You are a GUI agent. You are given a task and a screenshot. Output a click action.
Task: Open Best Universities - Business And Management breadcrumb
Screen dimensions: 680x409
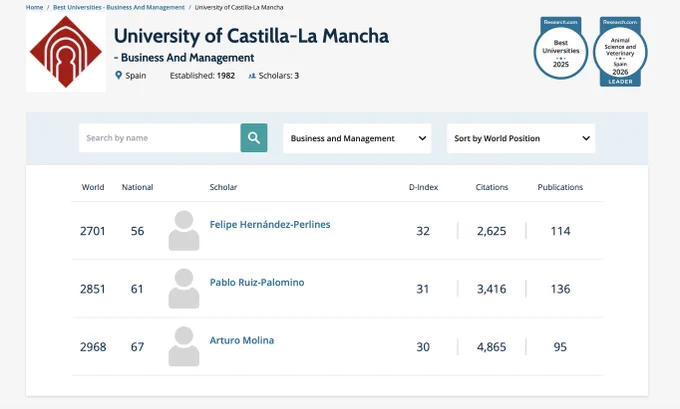tap(119, 7)
